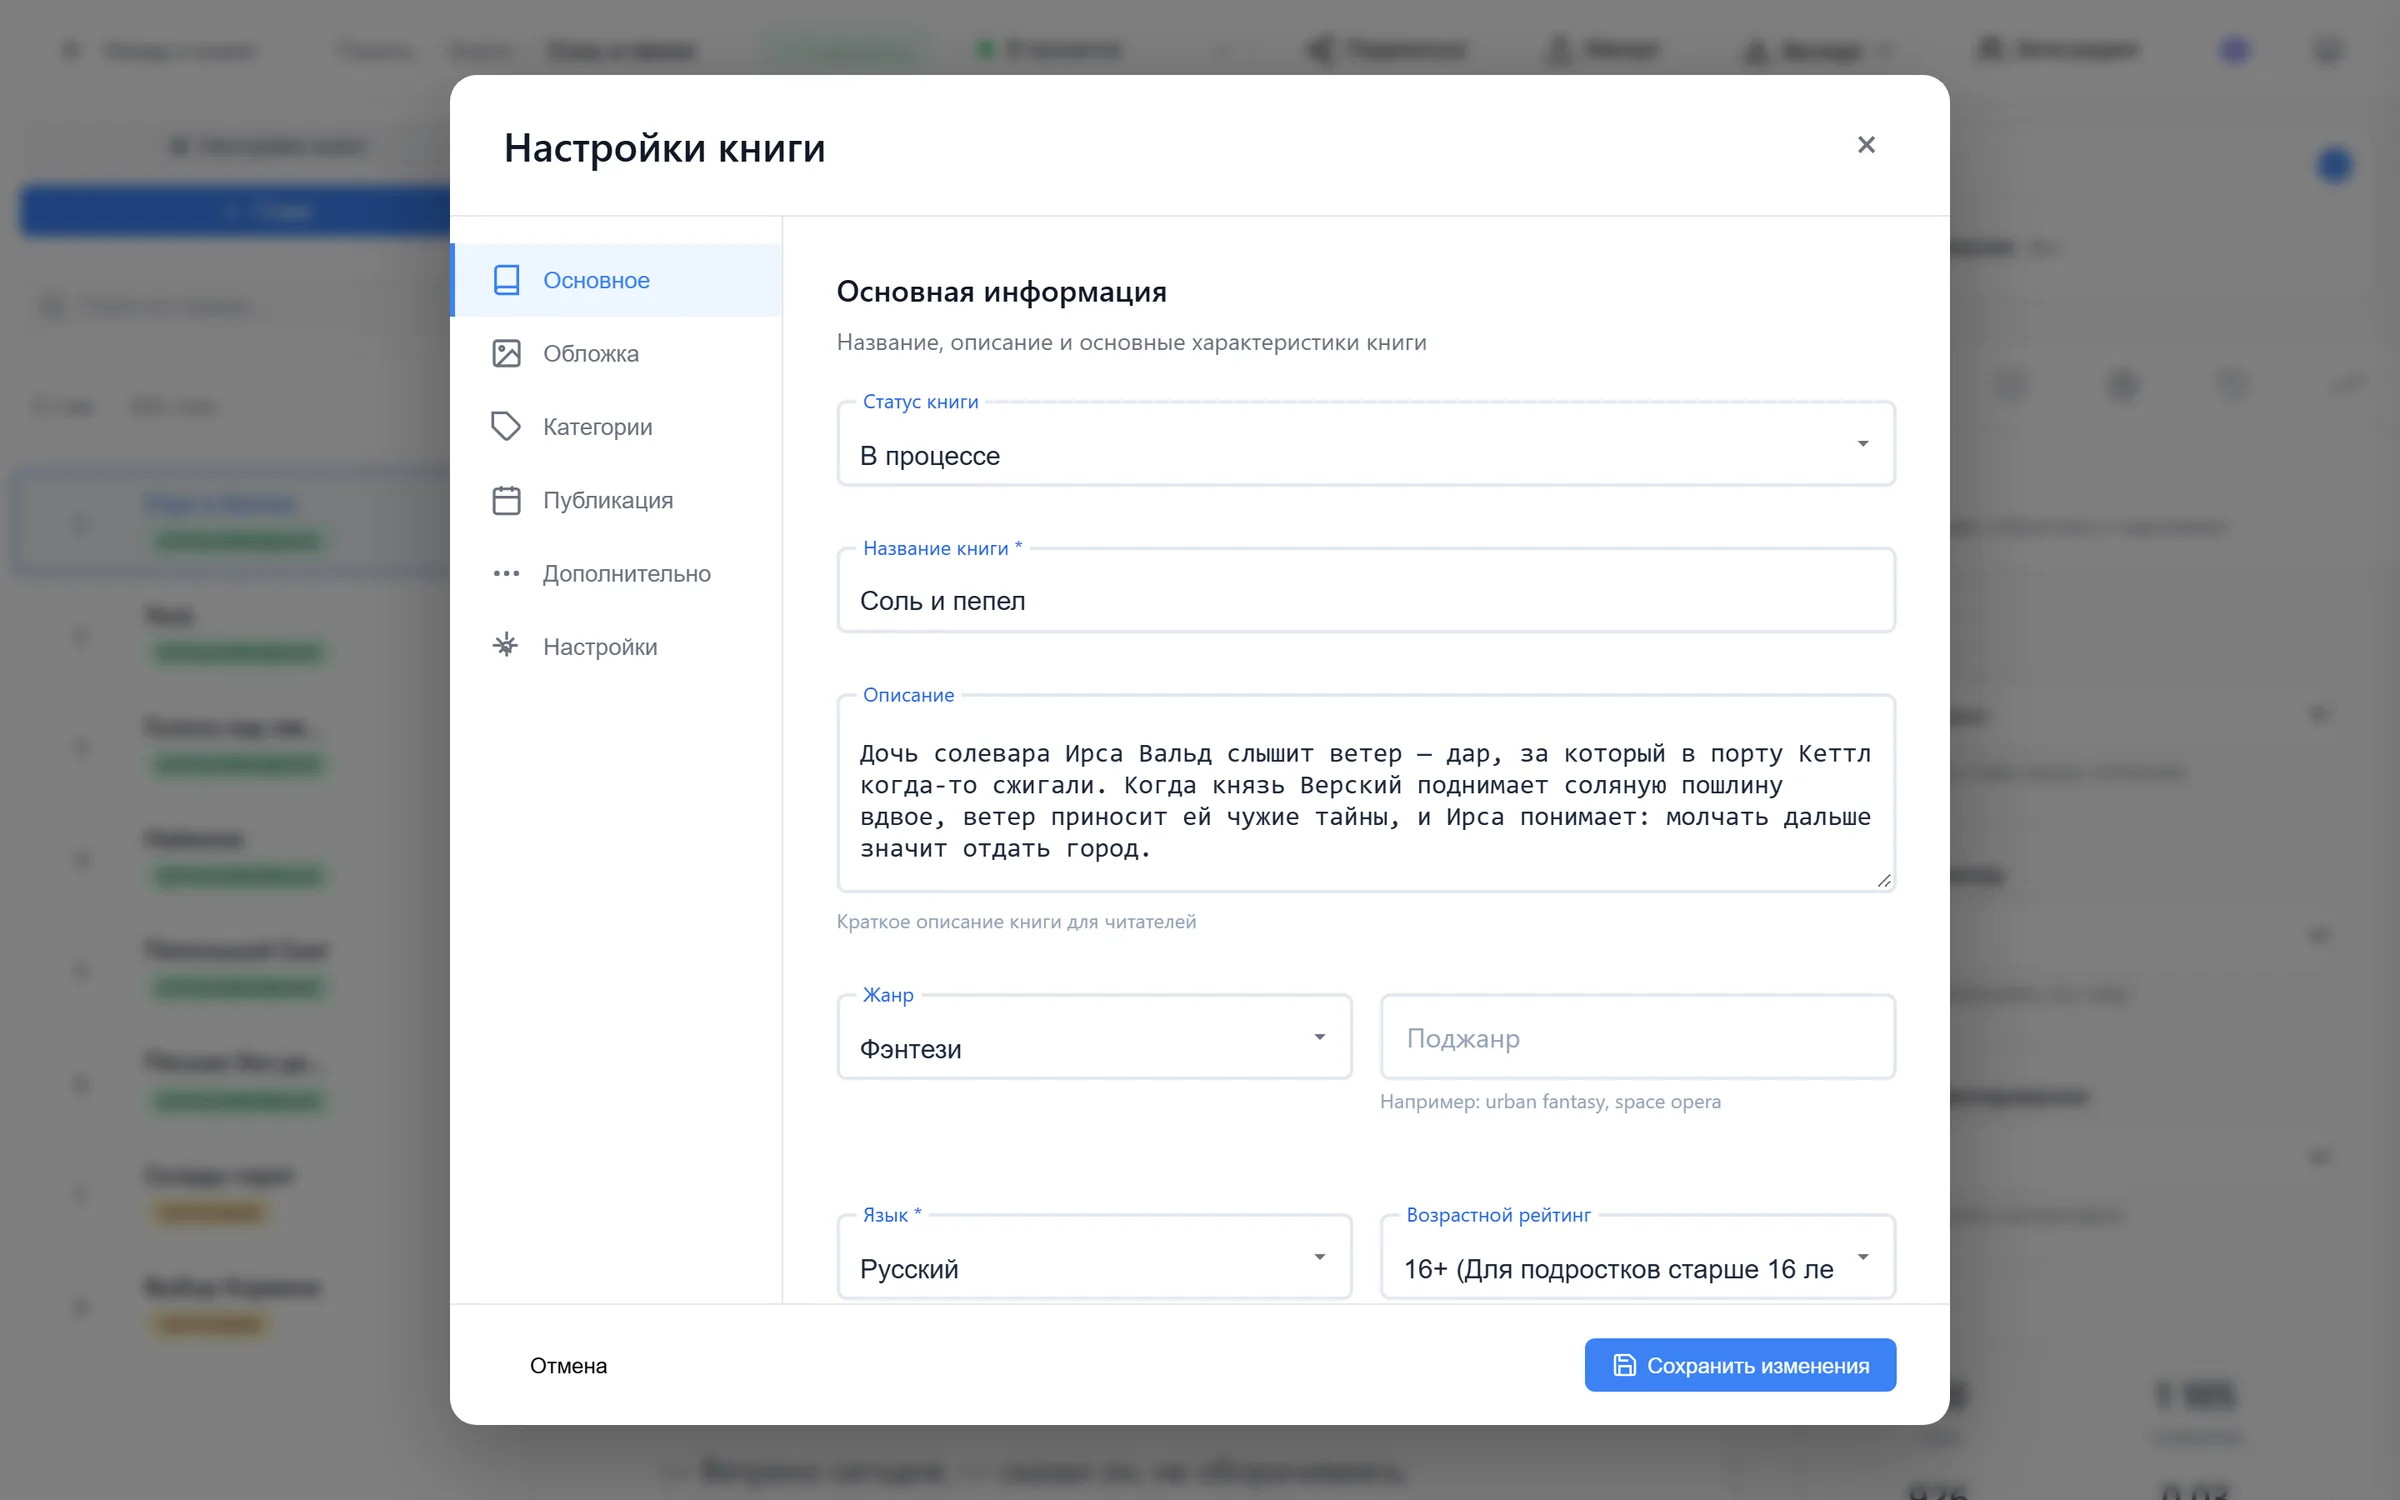Click the gear icon beside Настройки
Viewport: 2400px width, 1500px height.
point(506,645)
